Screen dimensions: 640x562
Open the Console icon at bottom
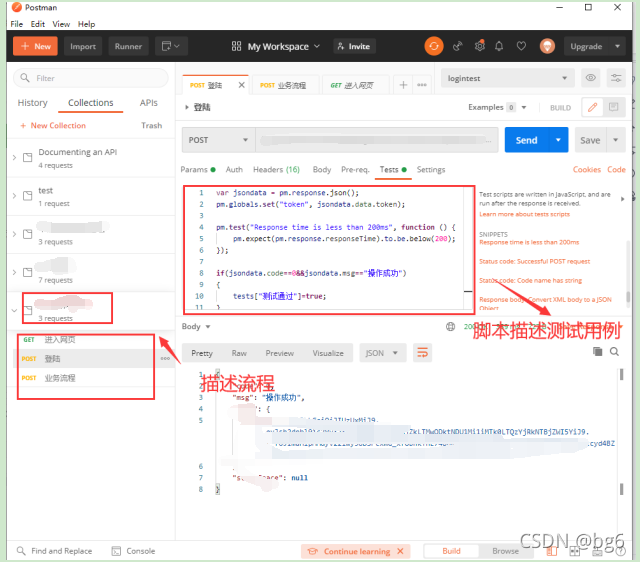pos(116,551)
